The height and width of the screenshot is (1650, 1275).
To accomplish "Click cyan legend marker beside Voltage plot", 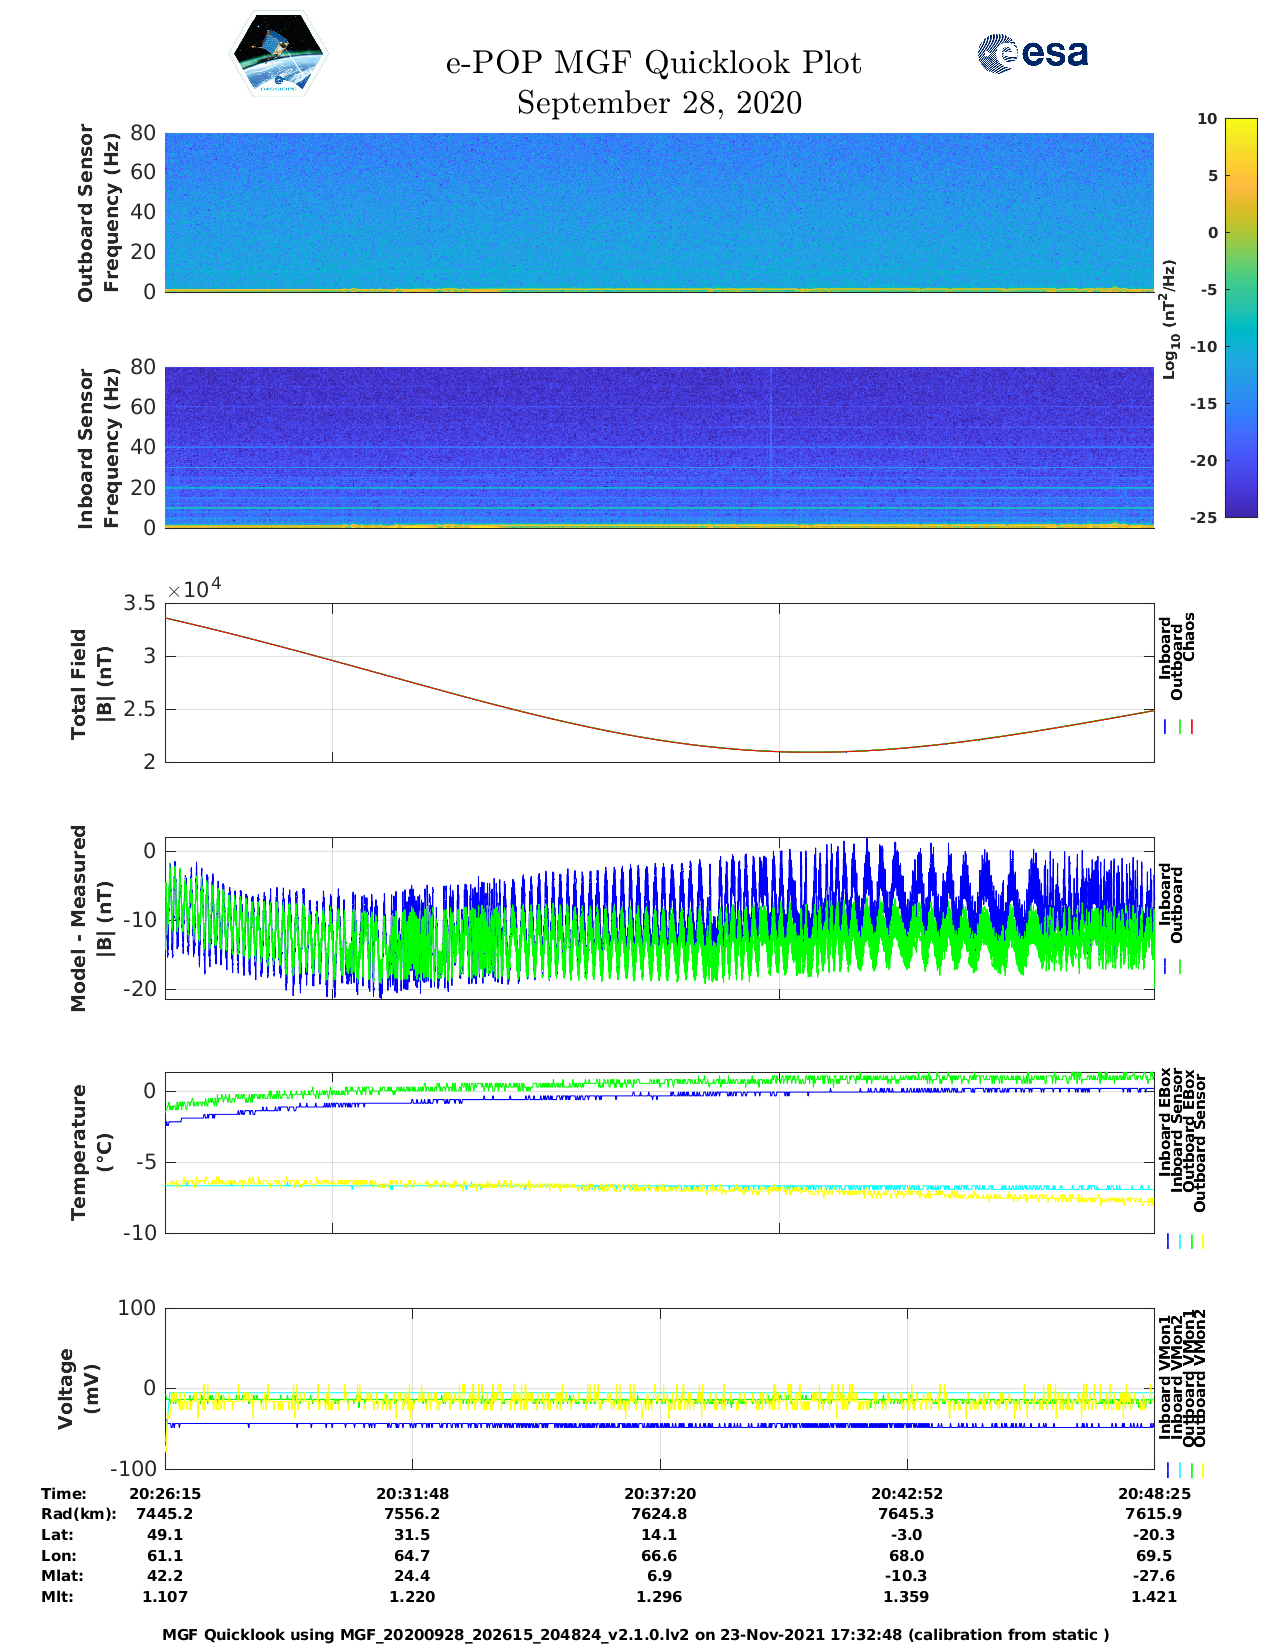I will (x=1179, y=1470).
